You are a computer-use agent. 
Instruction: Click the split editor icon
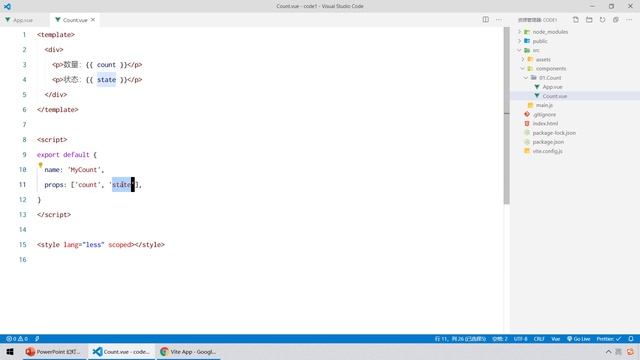tap(485, 20)
